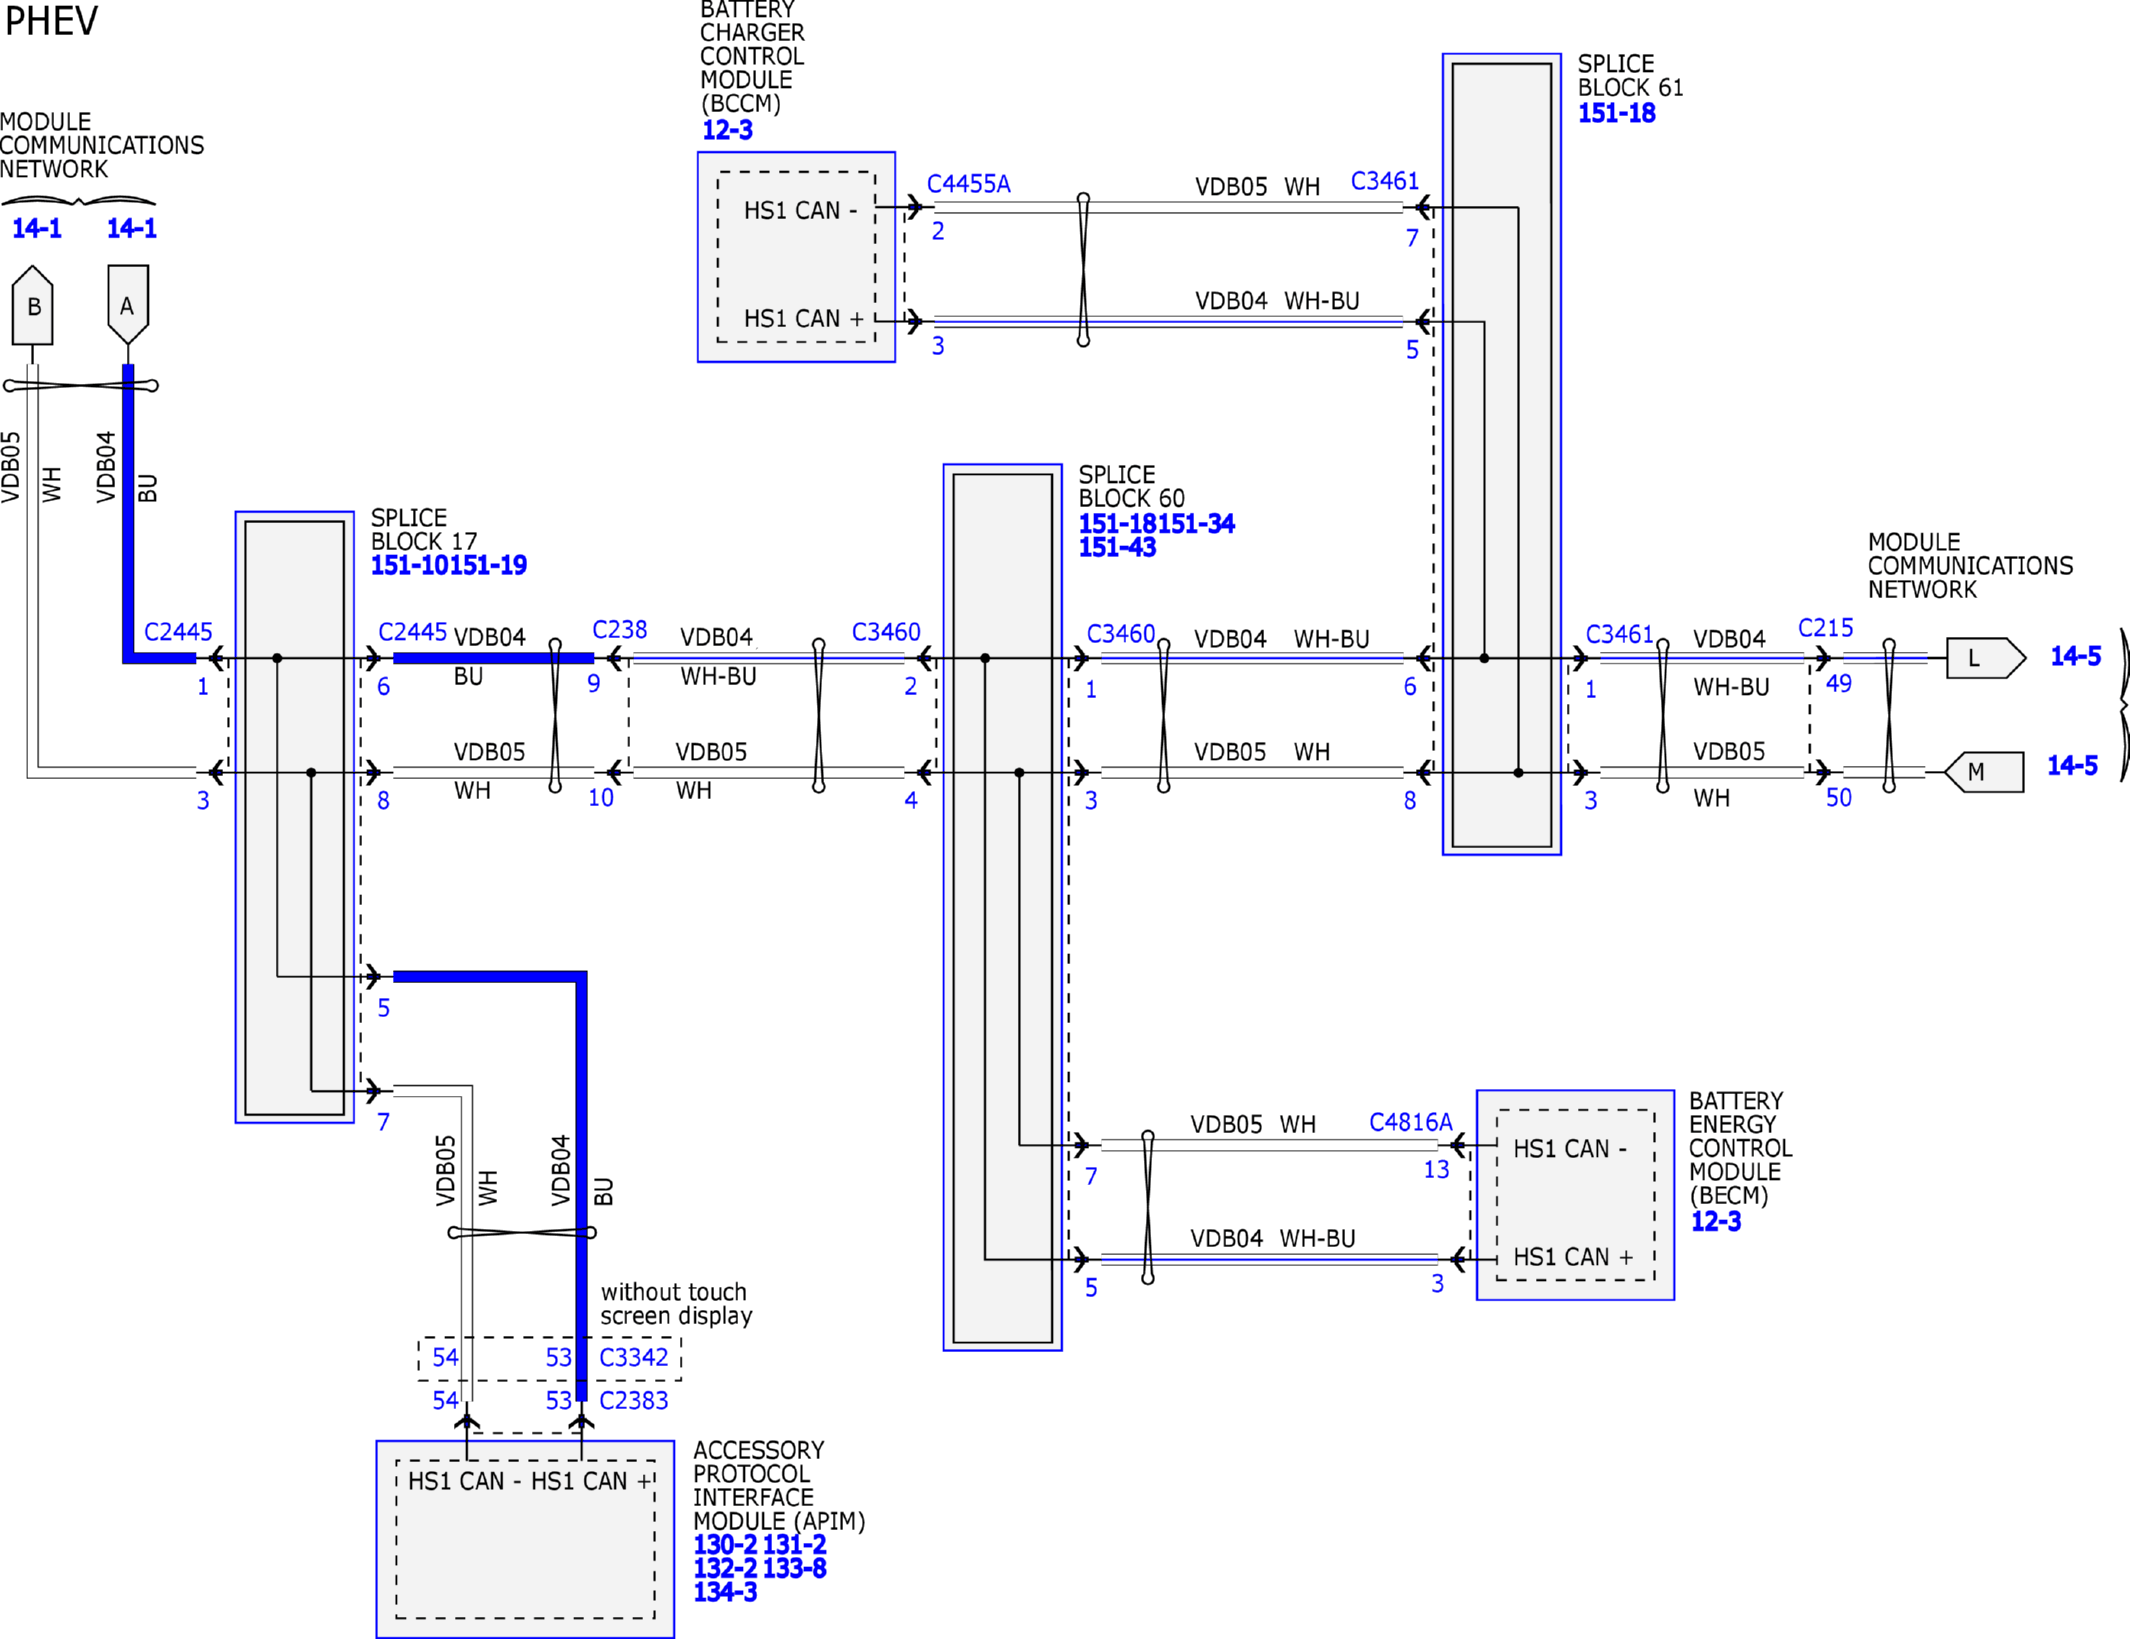Click the Accessory Protocol Interface Module component box
This screenshot has width=2130, height=1639.
coord(525,1539)
